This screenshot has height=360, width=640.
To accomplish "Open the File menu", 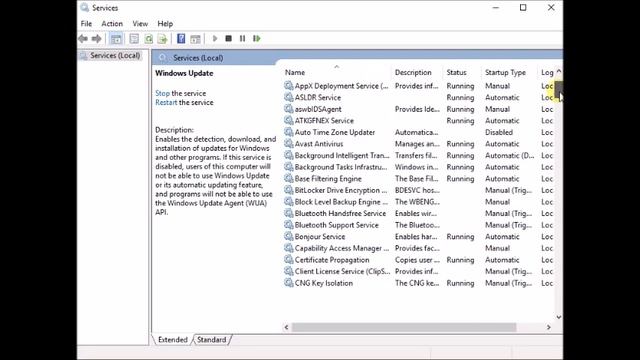I will coord(86,24).
